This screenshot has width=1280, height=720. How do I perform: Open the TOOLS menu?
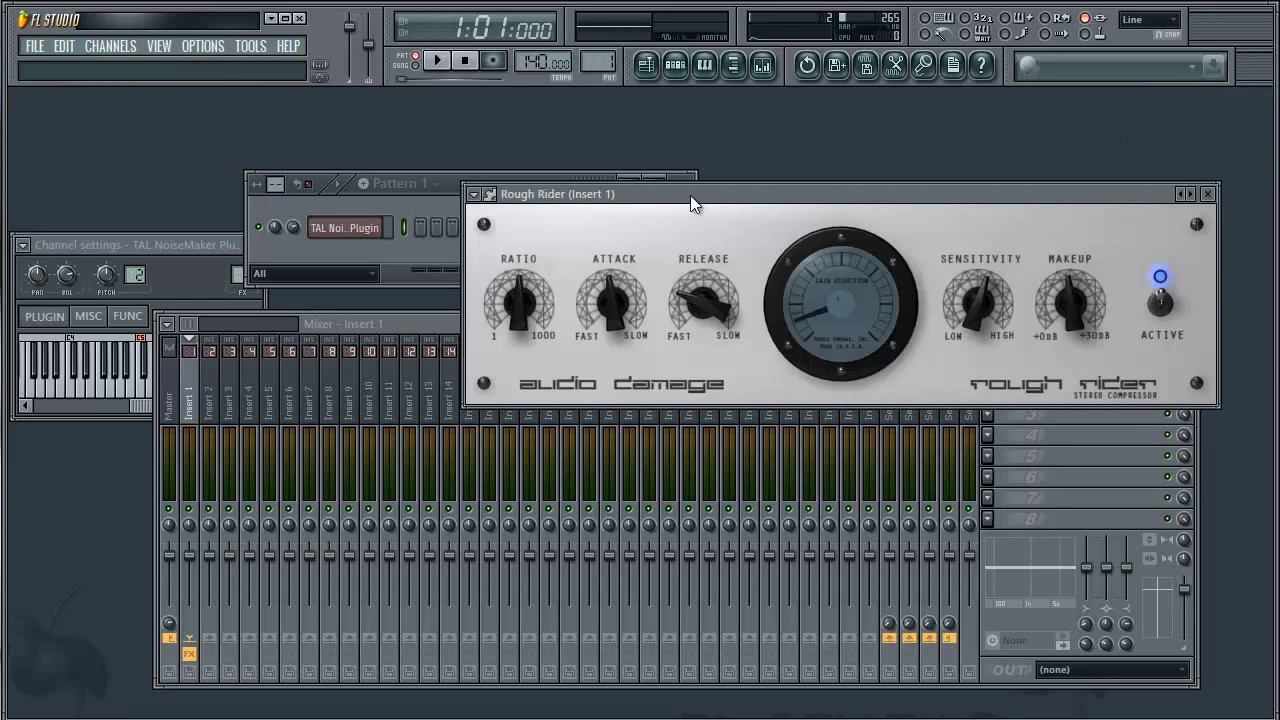click(x=250, y=46)
